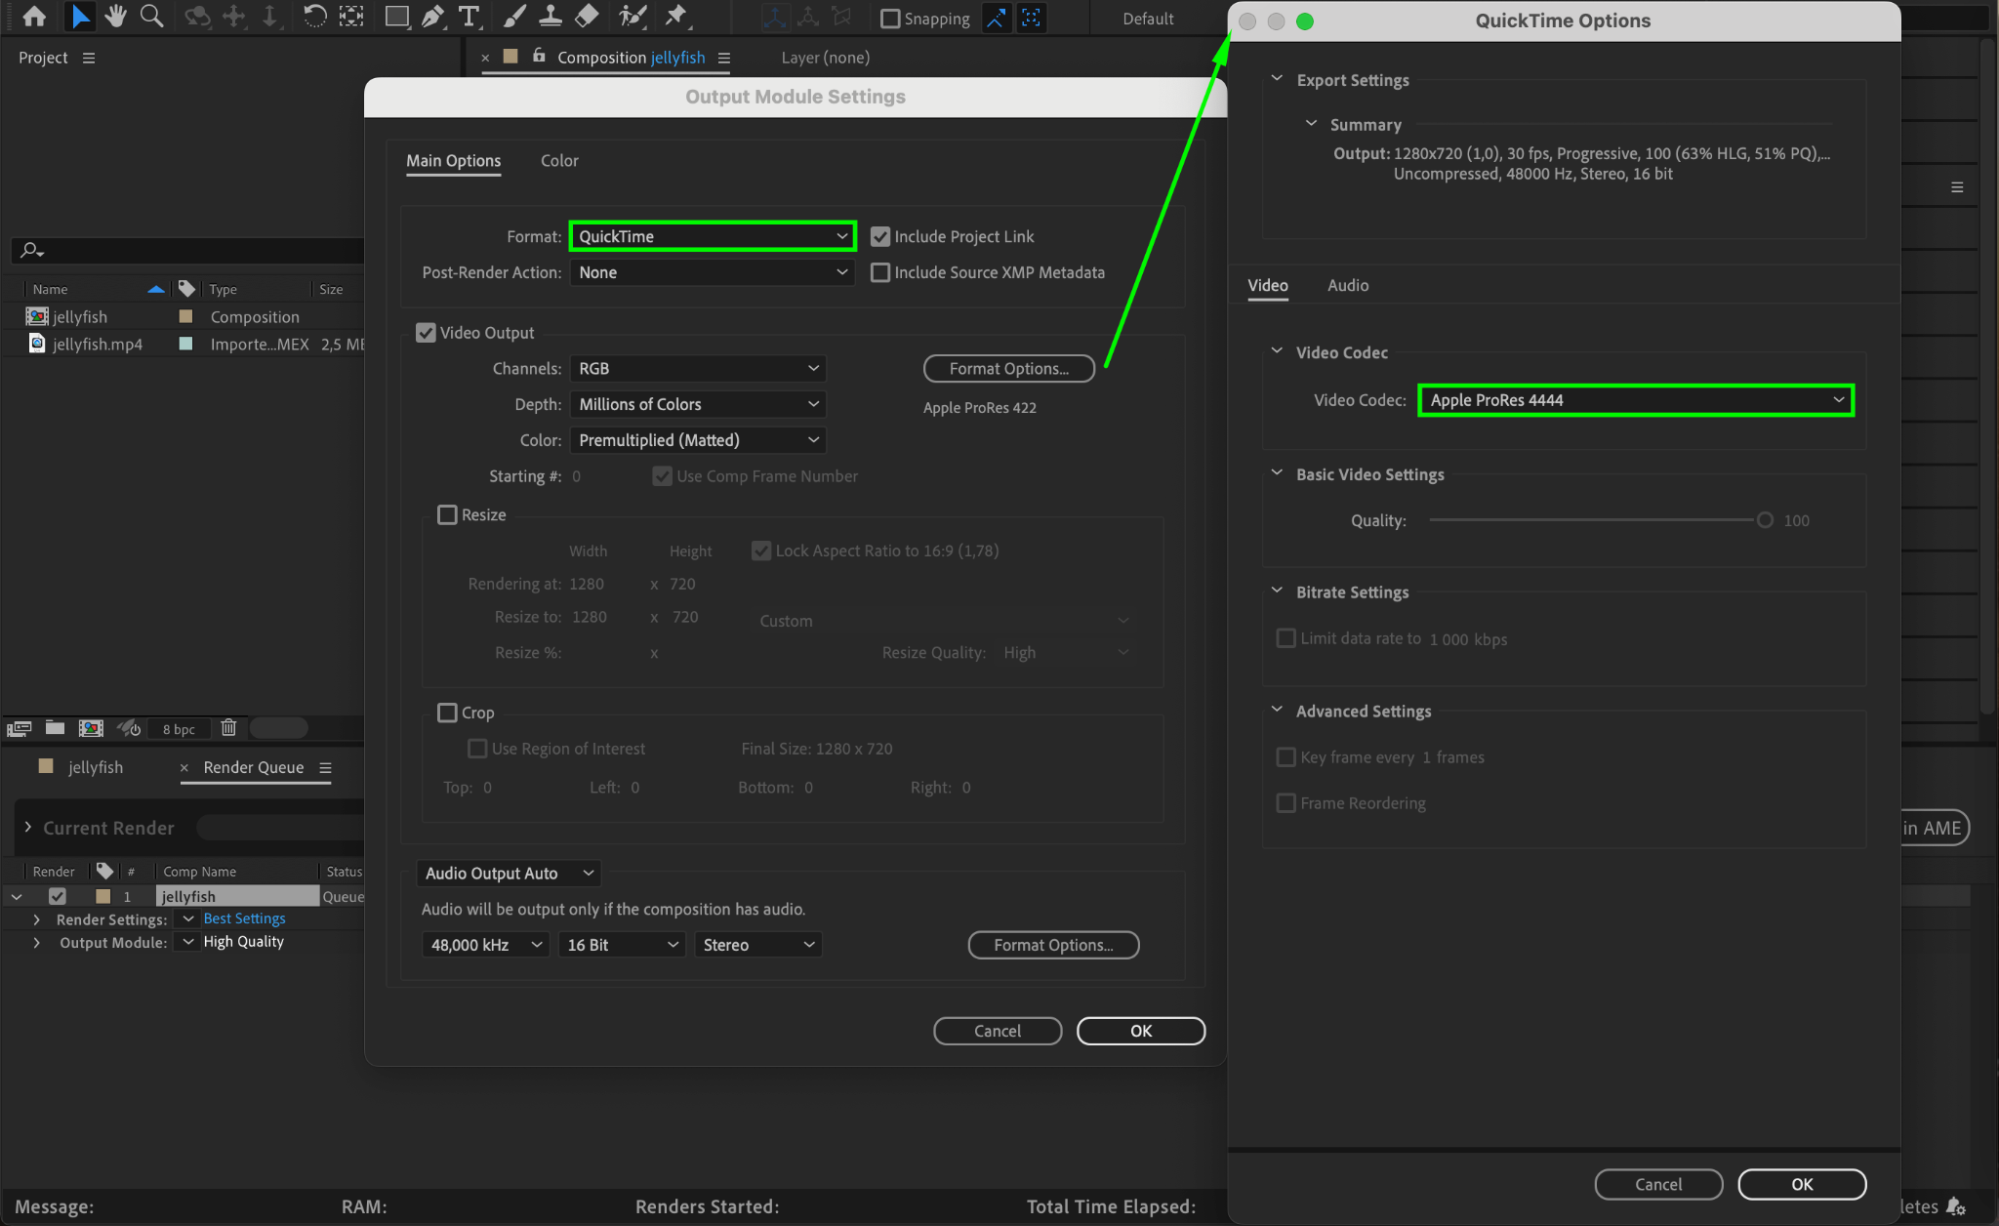Switch to the Audio tab in QuickTime Options
Image resolution: width=1999 pixels, height=1226 pixels.
(1347, 286)
